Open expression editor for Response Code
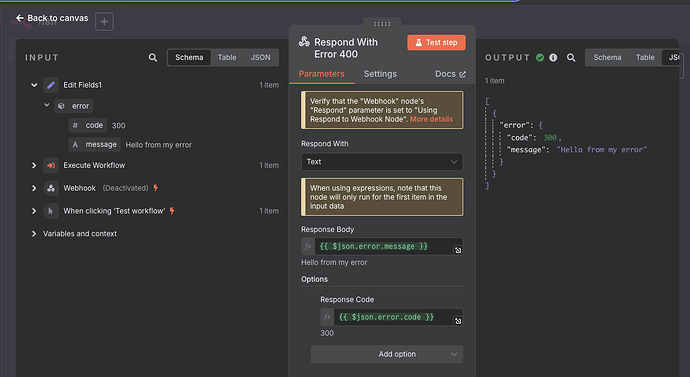The width and height of the screenshot is (690, 377). (x=458, y=321)
